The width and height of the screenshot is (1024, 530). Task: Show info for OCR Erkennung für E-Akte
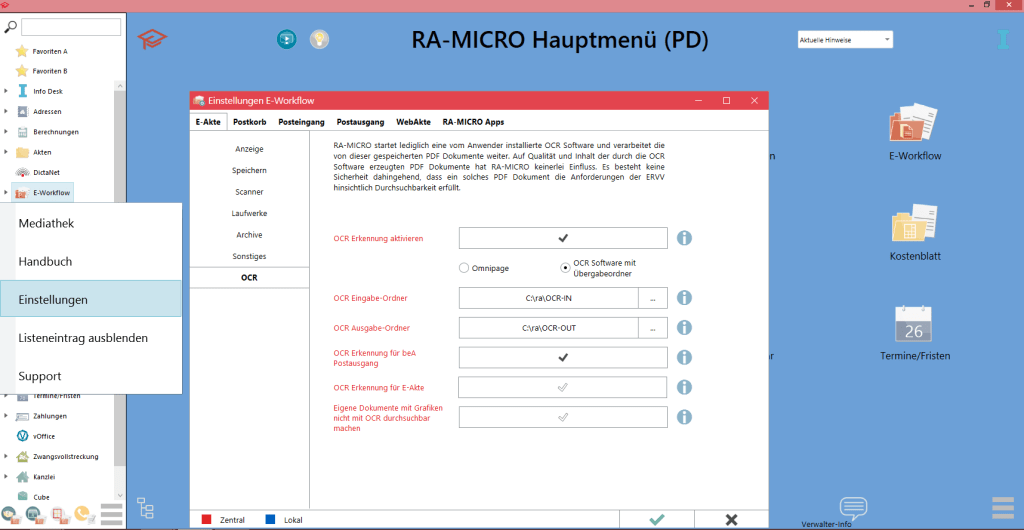pos(684,387)
